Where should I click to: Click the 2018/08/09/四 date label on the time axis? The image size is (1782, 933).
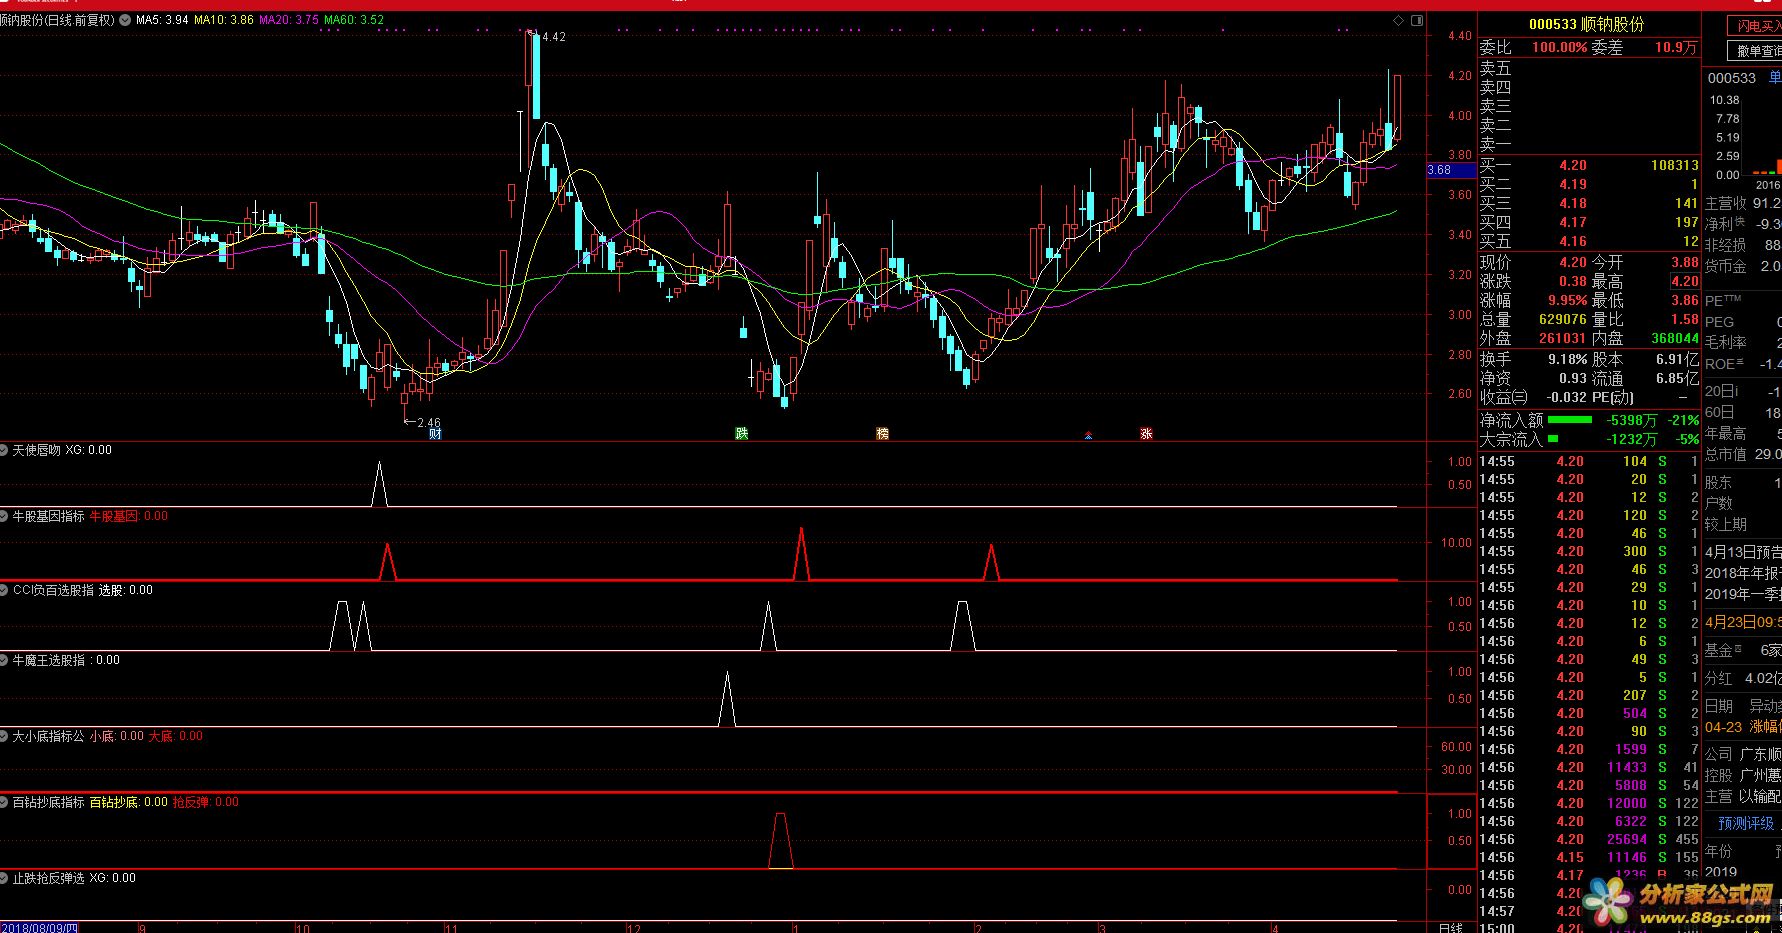(x=39, y=928)
